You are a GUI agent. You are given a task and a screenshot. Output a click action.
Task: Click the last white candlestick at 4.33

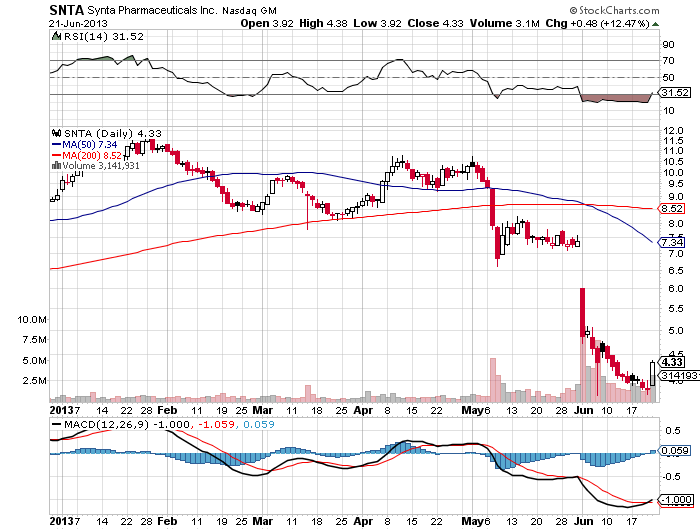[x=652, y=374]
